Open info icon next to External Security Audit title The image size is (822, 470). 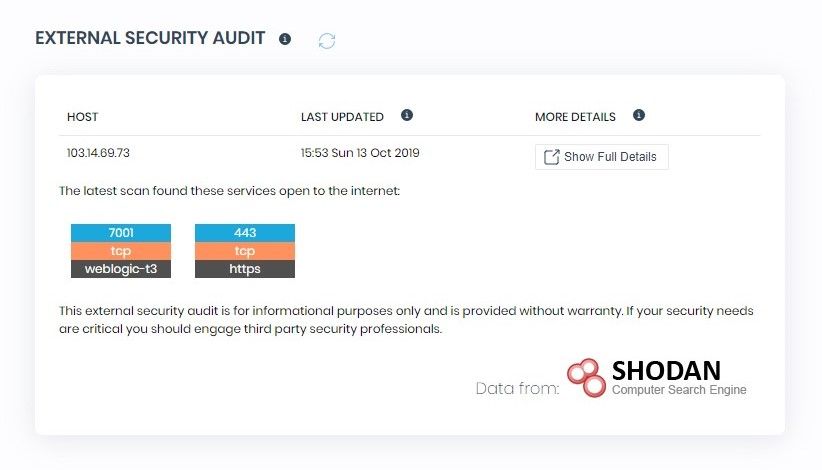(x=285, y=39)
